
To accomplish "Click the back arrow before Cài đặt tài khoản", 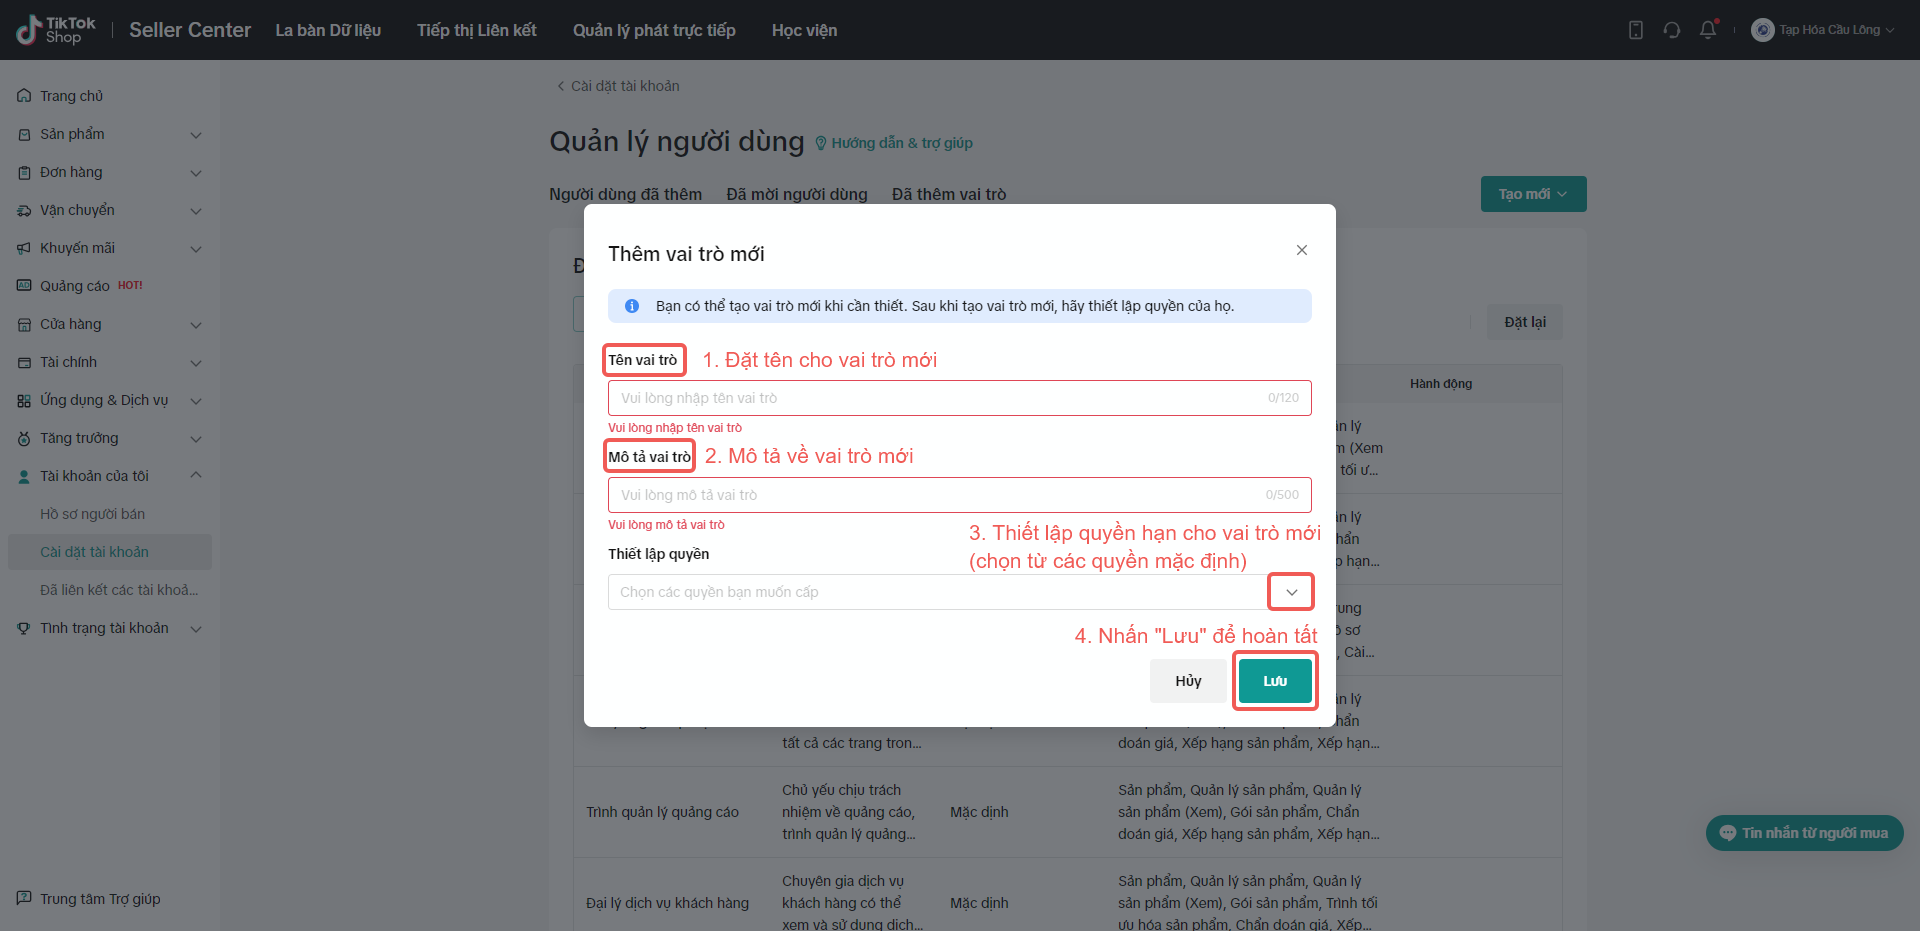I will pyautogui.click(x=560, y=86).
